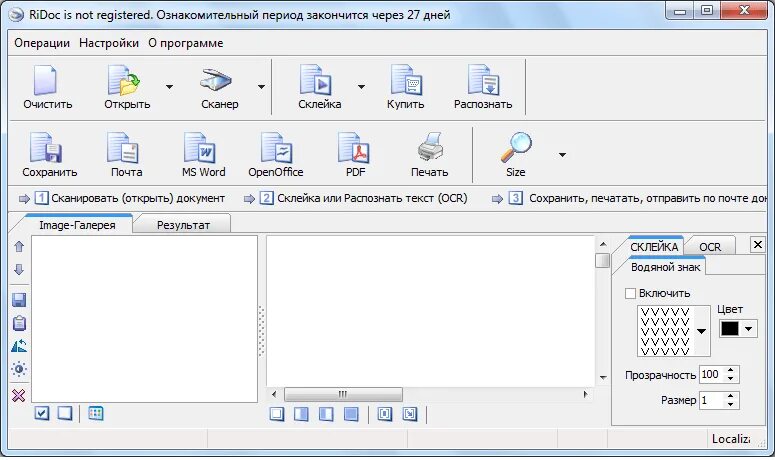775x460 pixels.
Task: Click the floppy disk icon in gallery sidebar
Action: tap(19, 300)
